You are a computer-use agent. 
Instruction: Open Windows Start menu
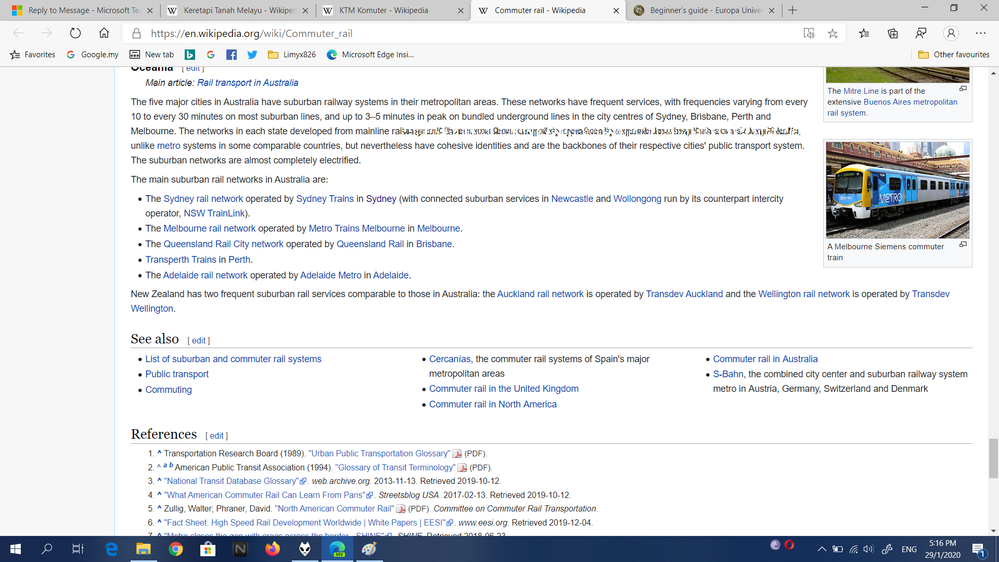[15, 549]
